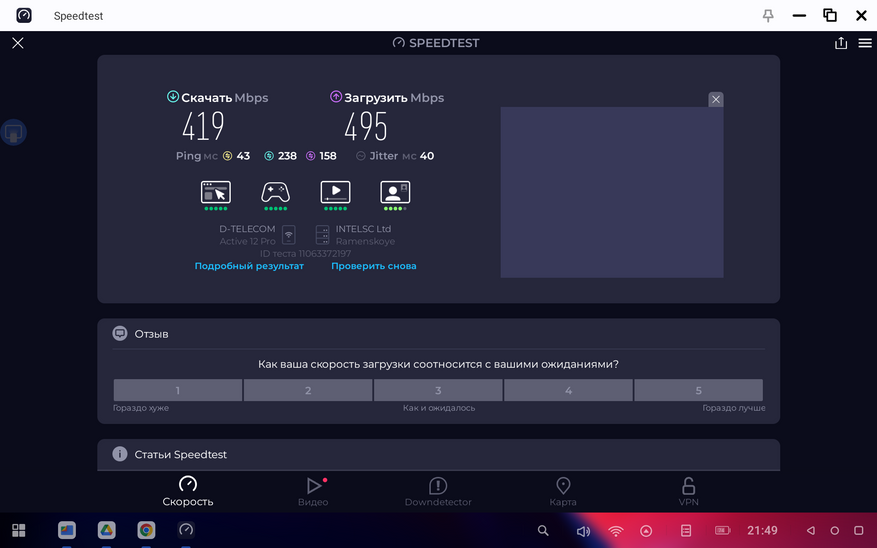This screenshot has height=548, width=877.
Task: Click the Статьи Speedtest info icon
Action: [120, 454]
